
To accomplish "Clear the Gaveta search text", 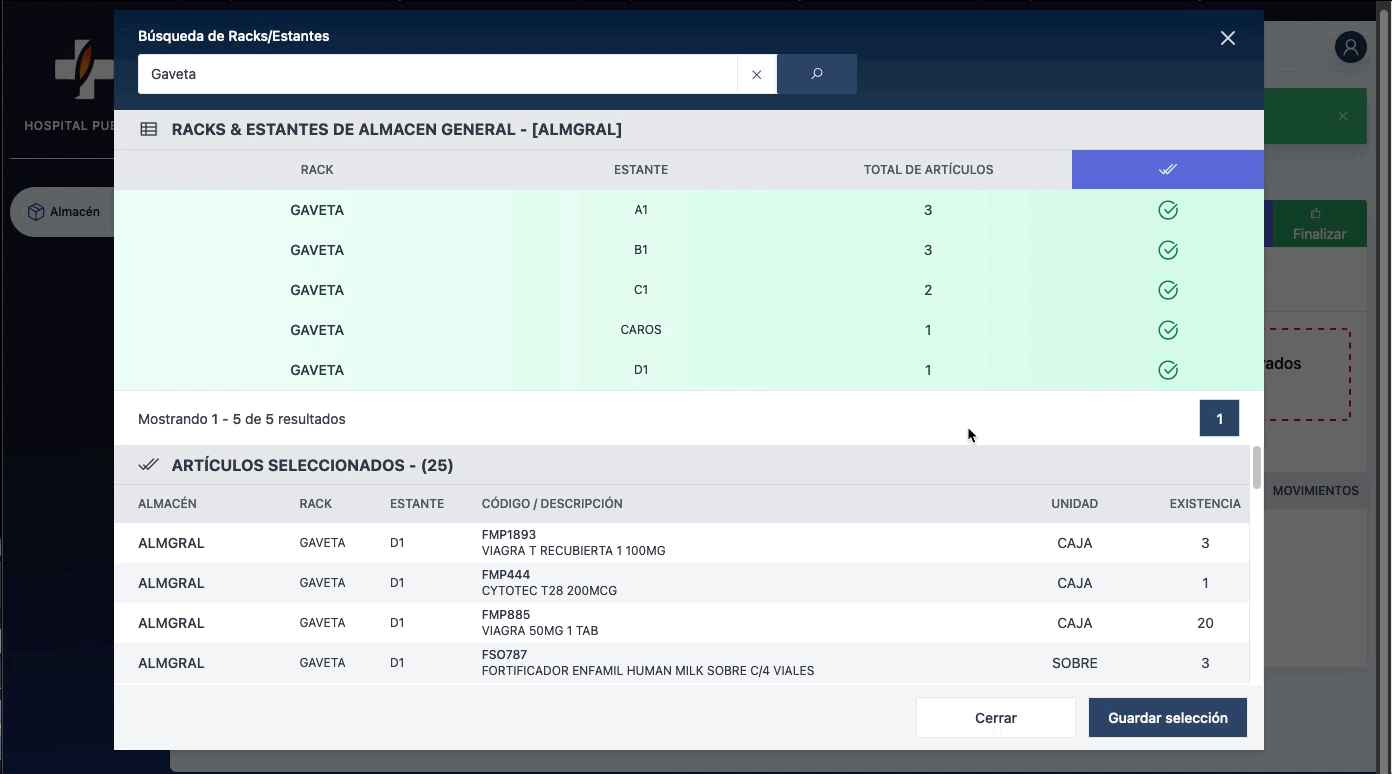I will tap(757, 74).
